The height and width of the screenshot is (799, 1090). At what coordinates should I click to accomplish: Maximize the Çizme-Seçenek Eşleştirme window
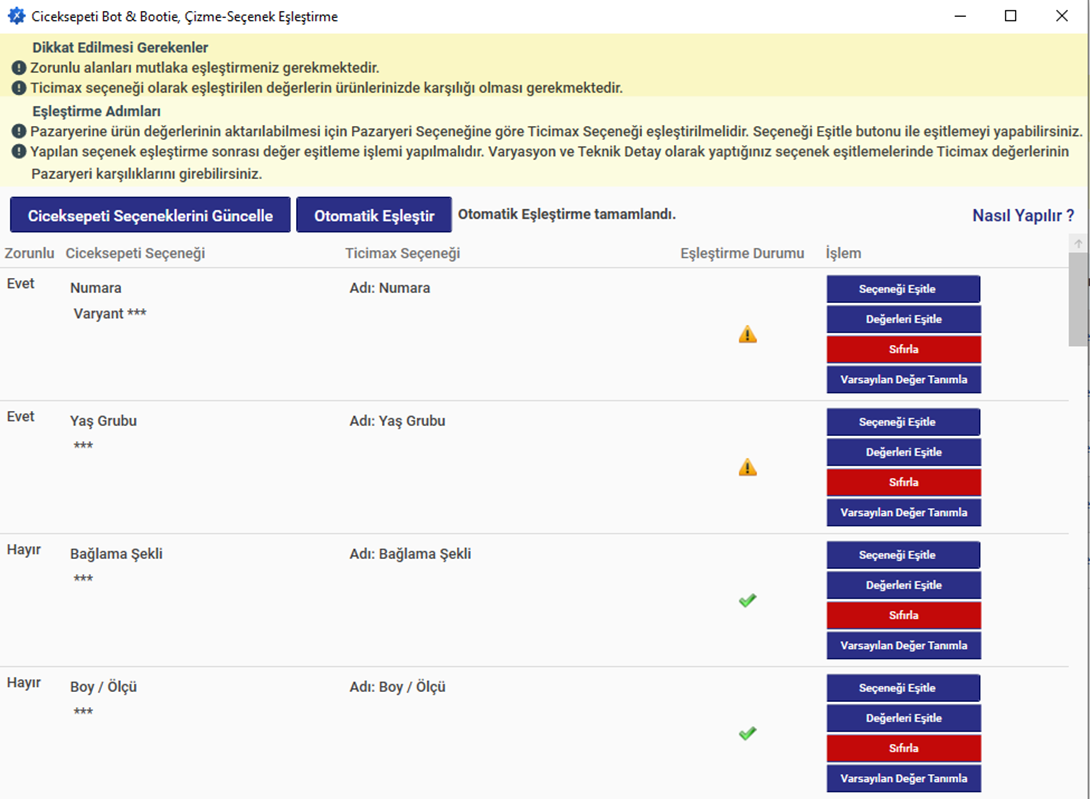click(x=1011, y=16)
